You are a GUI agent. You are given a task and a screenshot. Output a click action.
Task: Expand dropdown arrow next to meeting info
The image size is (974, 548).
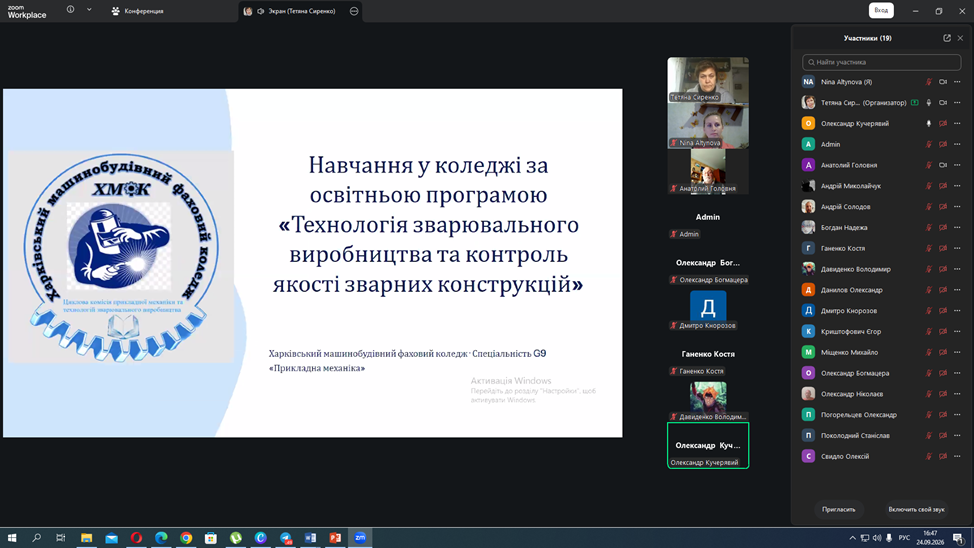click(x=89, y=10)
